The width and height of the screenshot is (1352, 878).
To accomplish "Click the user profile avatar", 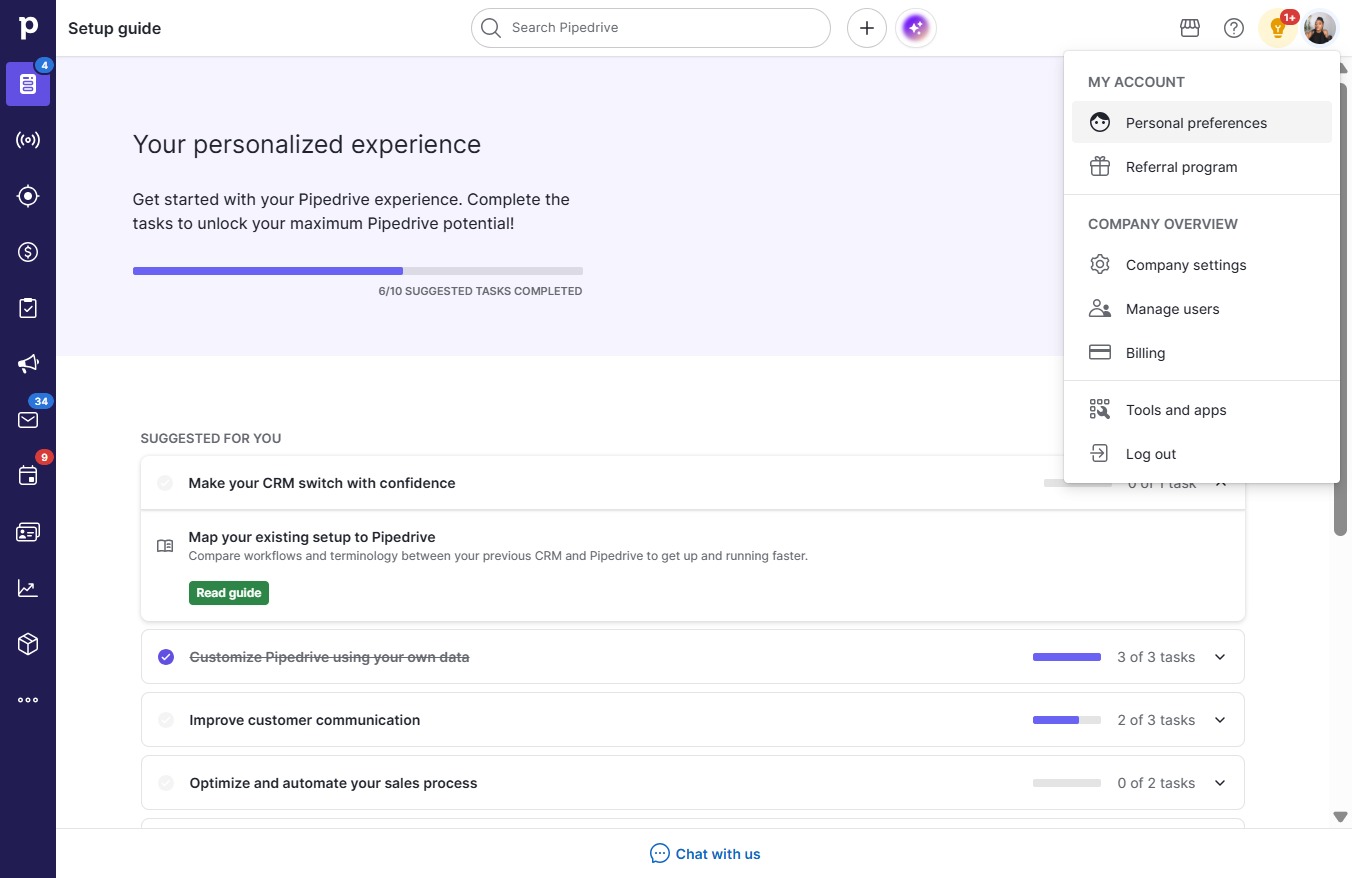I will click(1320, 28).
